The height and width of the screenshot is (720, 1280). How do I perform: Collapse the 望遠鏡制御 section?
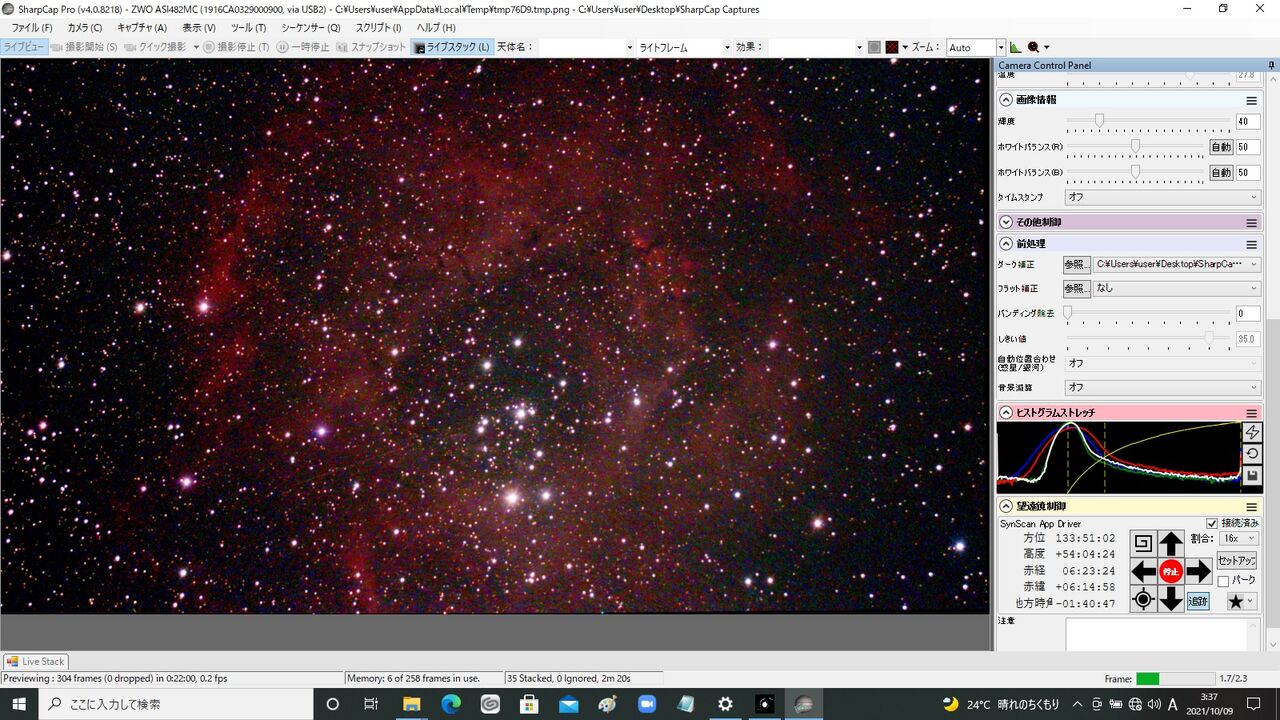pyautogui.click(x=1006, y=507)
